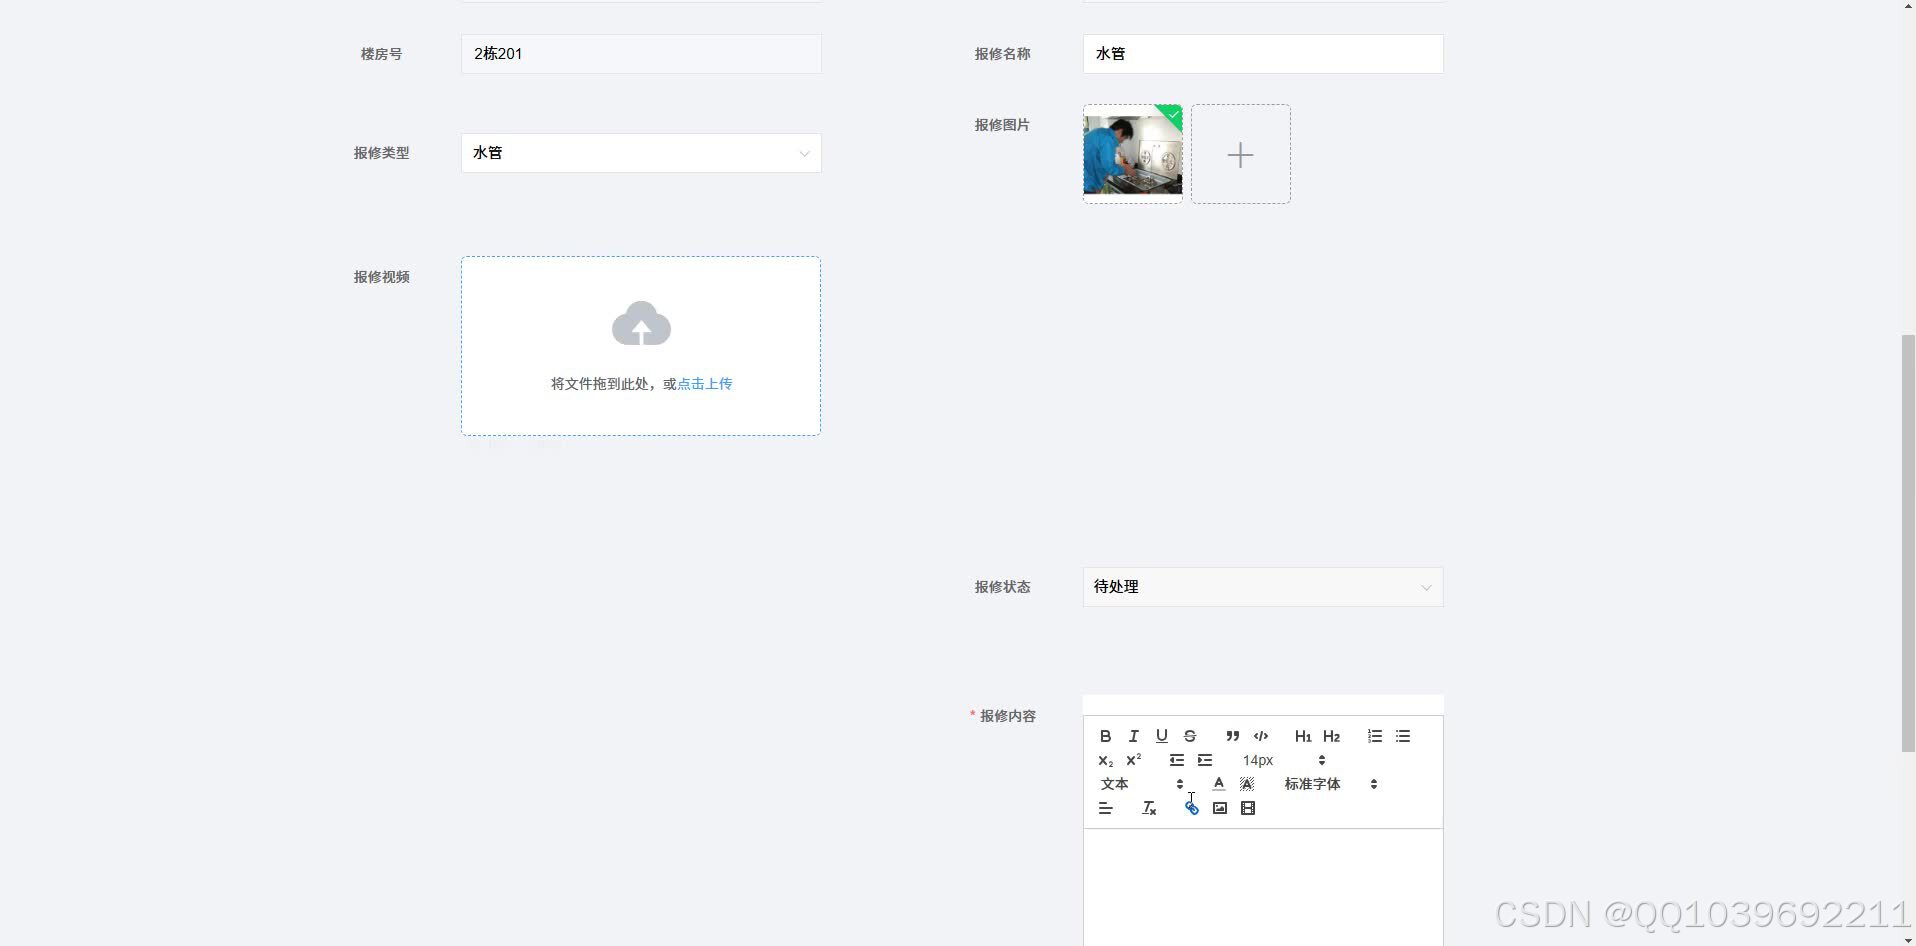Apply strikethrough formatting
This screenshot has width=1916, height=946.
point(1189,736)
